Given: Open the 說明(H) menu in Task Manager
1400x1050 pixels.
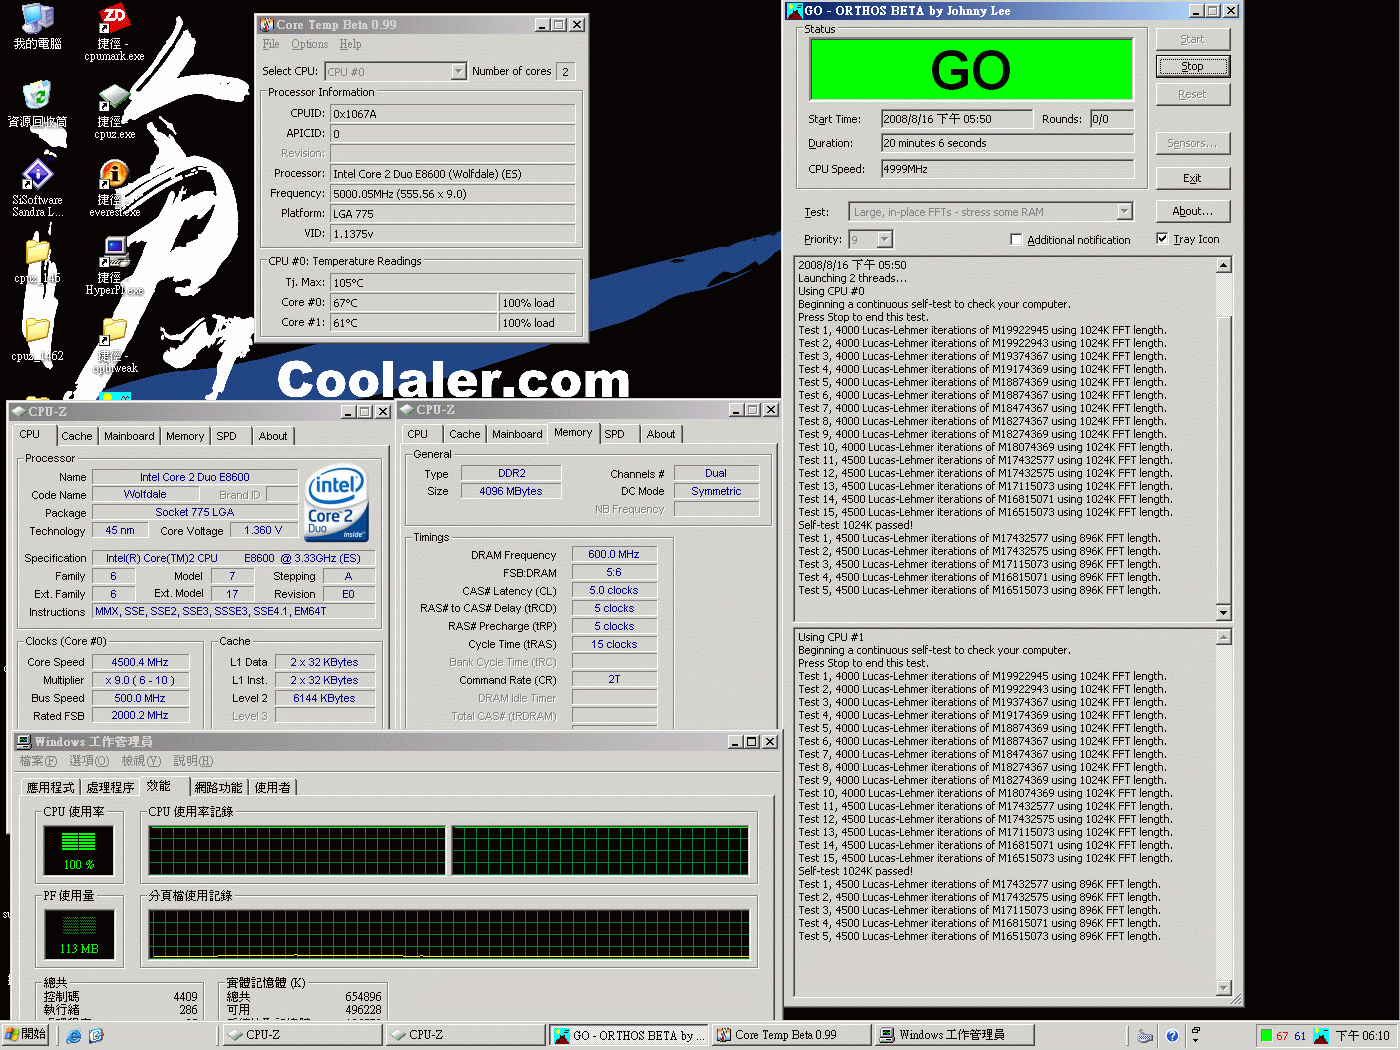Looking at the screenshot, I should [x=193, y=762].
